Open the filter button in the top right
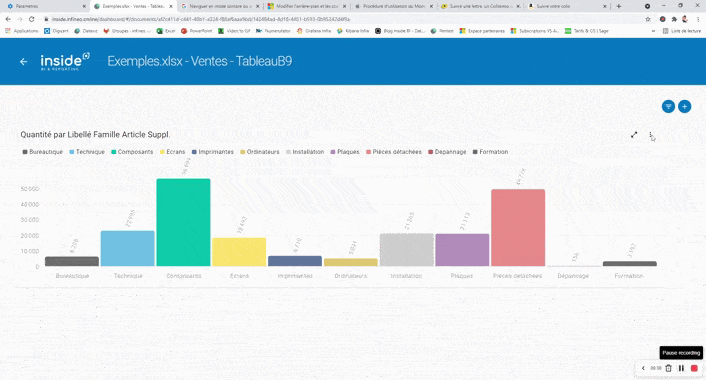The width and height of the screenshot is (706, 380). pyautogui.click(x=668, y=107)
